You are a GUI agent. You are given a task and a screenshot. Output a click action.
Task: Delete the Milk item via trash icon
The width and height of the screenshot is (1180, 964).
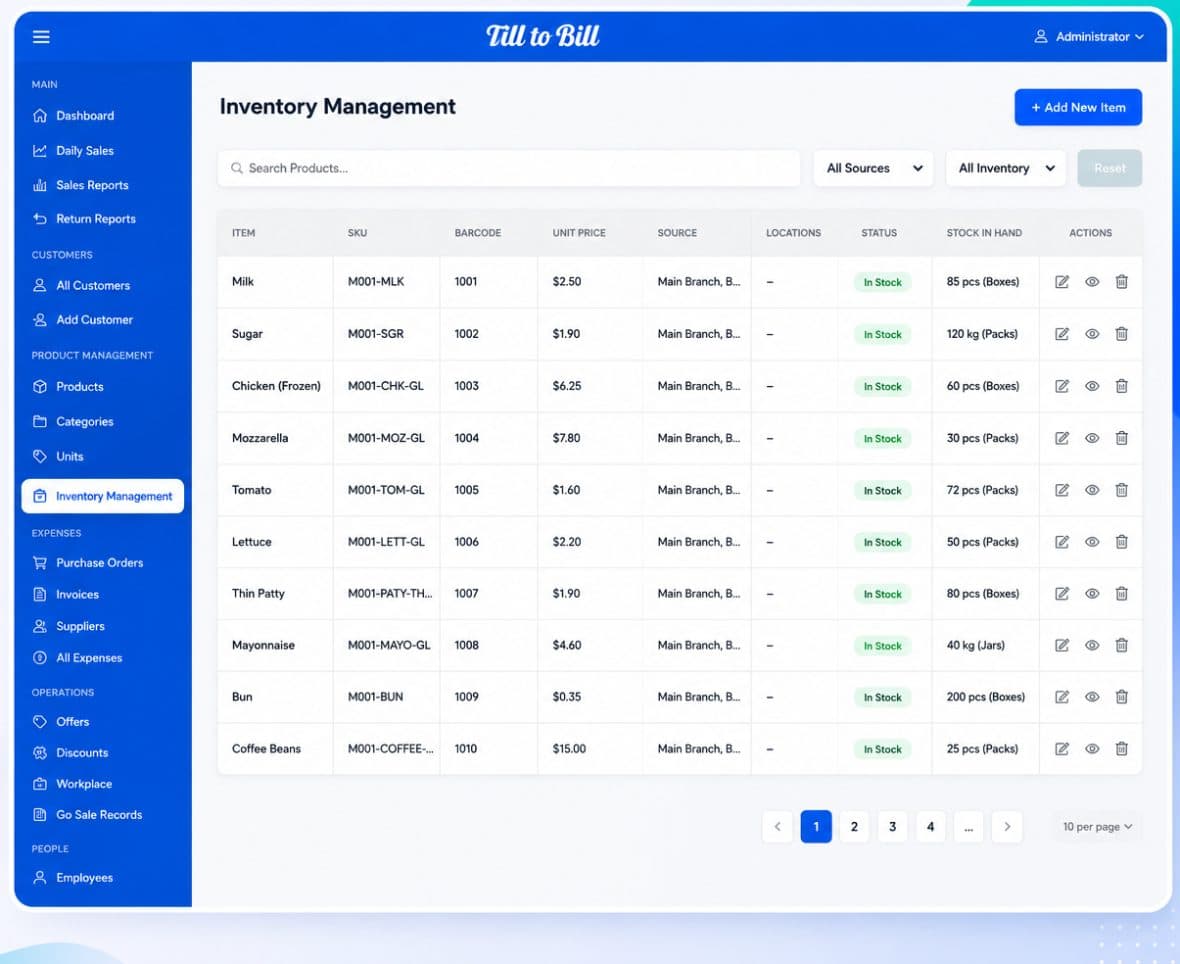[1121, 281]
